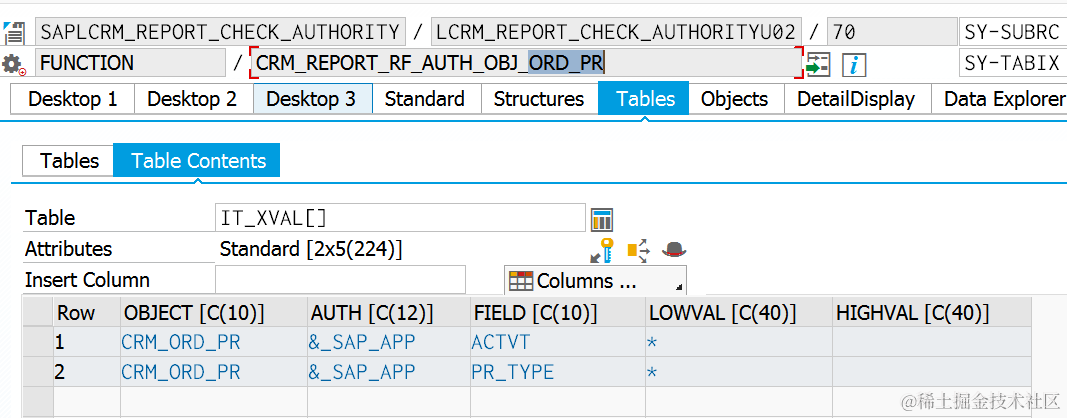Click the Insert Column input field
This screenshot has width=1067, height=418.
tap(340, 280)
